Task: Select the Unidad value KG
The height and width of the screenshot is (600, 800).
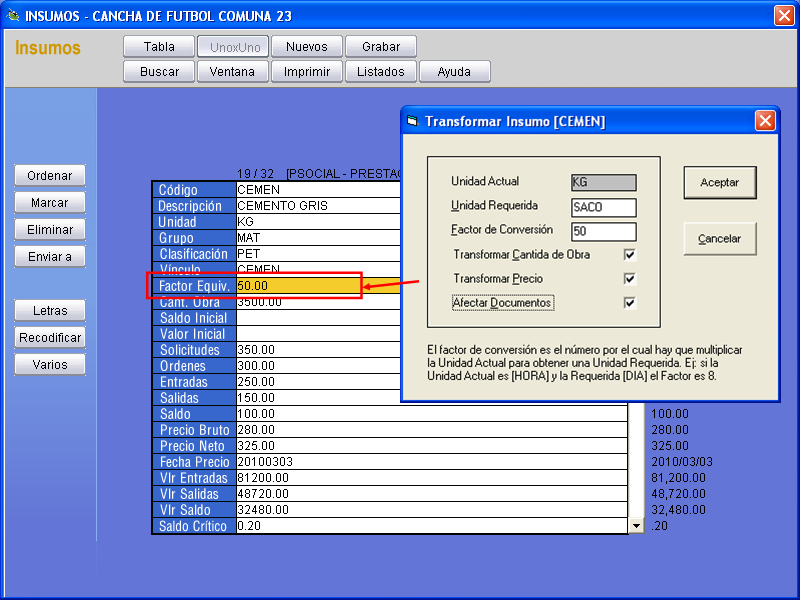Action: [245, 222]
